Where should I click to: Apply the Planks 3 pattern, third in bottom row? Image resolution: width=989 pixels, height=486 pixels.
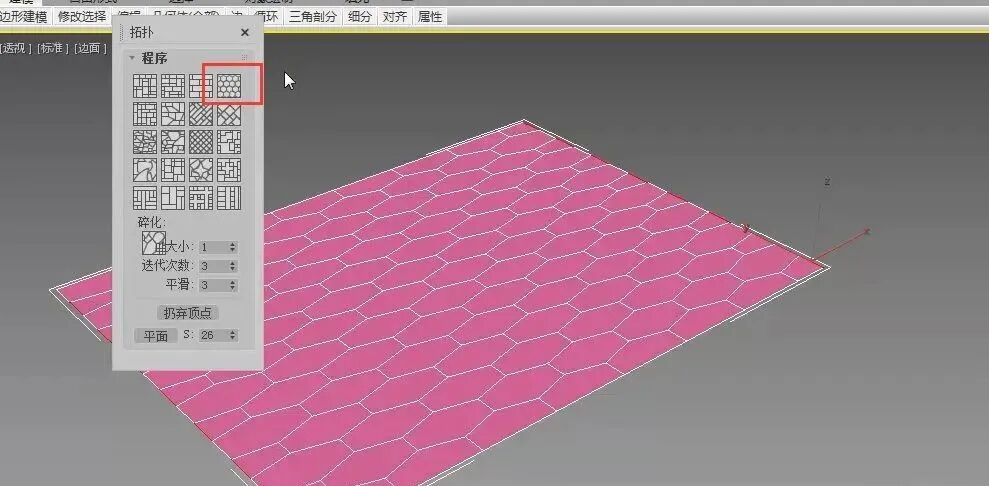[x=201, y=197]
